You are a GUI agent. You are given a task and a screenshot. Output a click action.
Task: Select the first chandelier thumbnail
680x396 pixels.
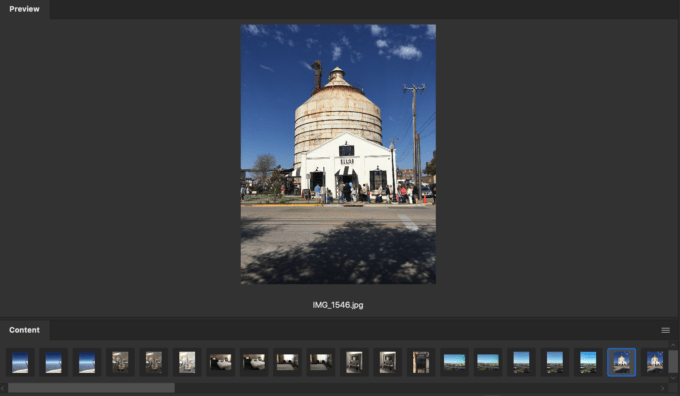click(x=120, y=362)
